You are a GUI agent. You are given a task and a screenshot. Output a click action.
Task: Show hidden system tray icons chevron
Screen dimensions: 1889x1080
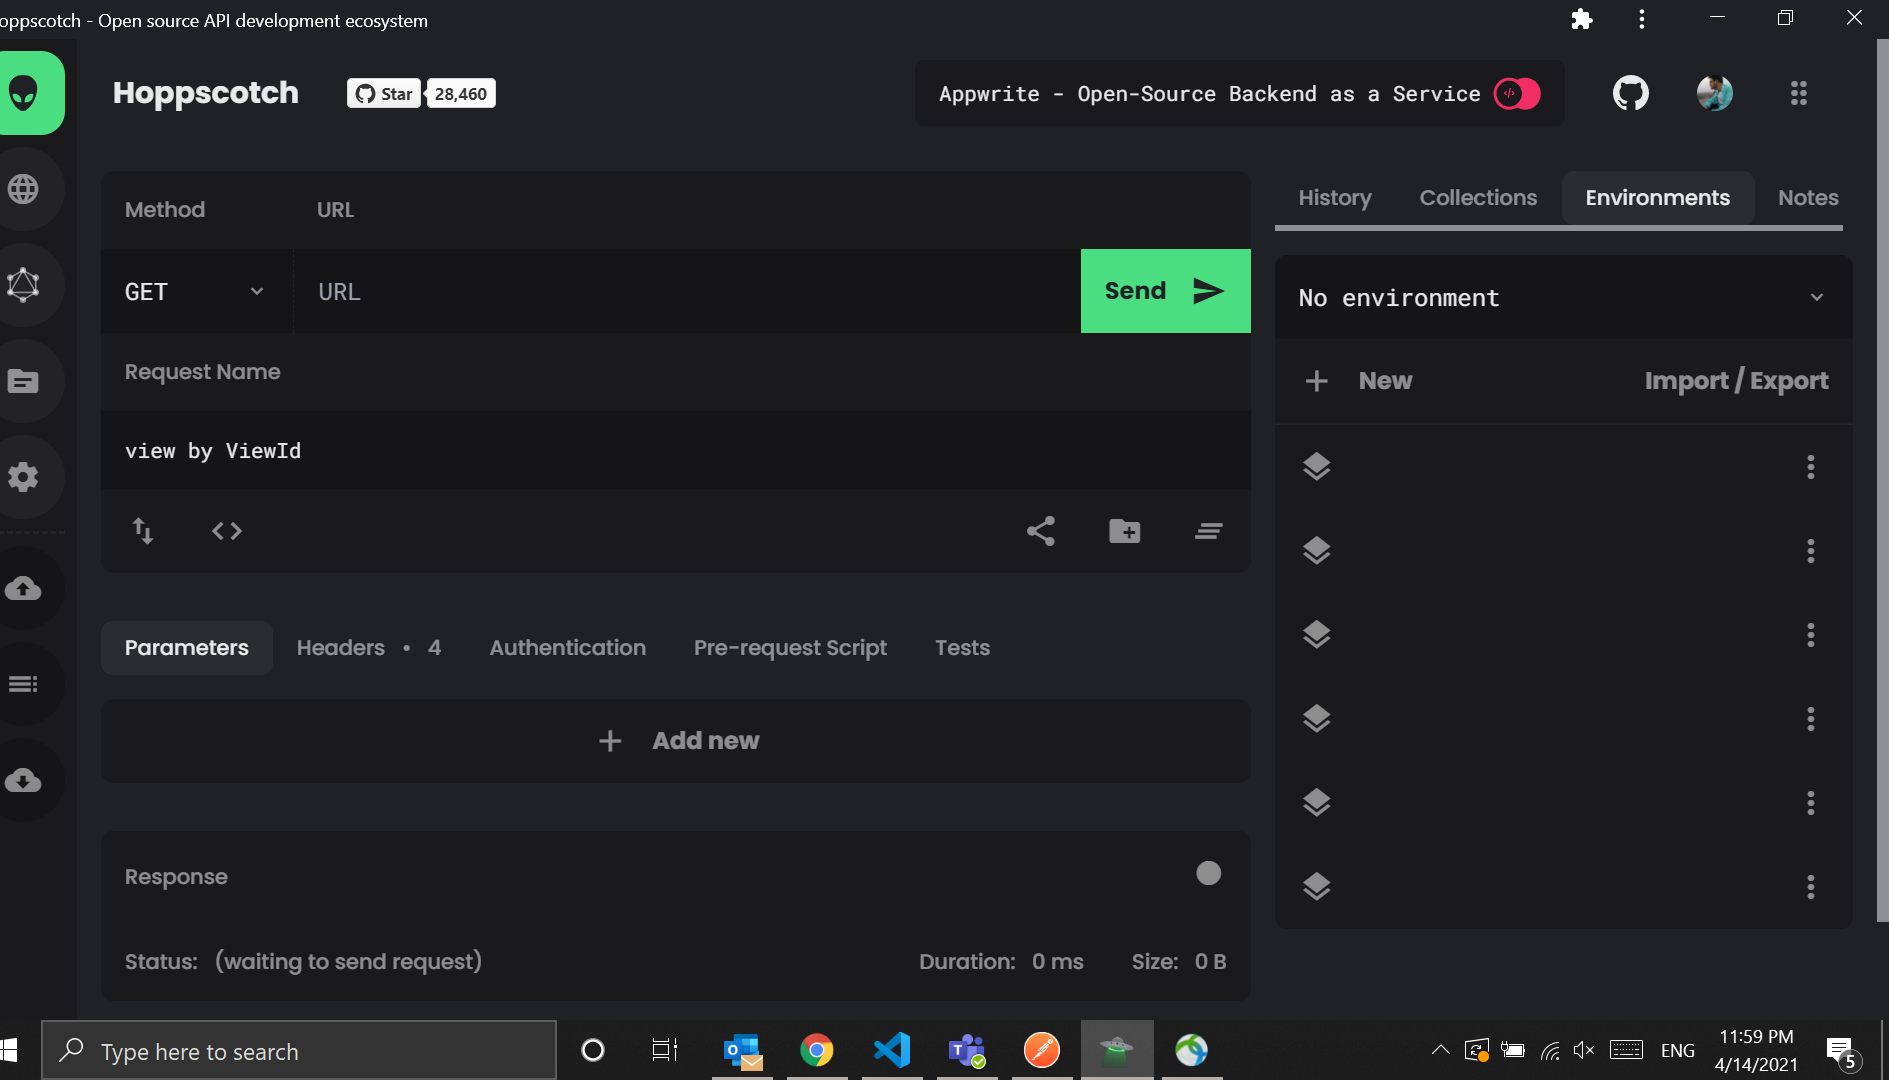click(1441, 1050)
